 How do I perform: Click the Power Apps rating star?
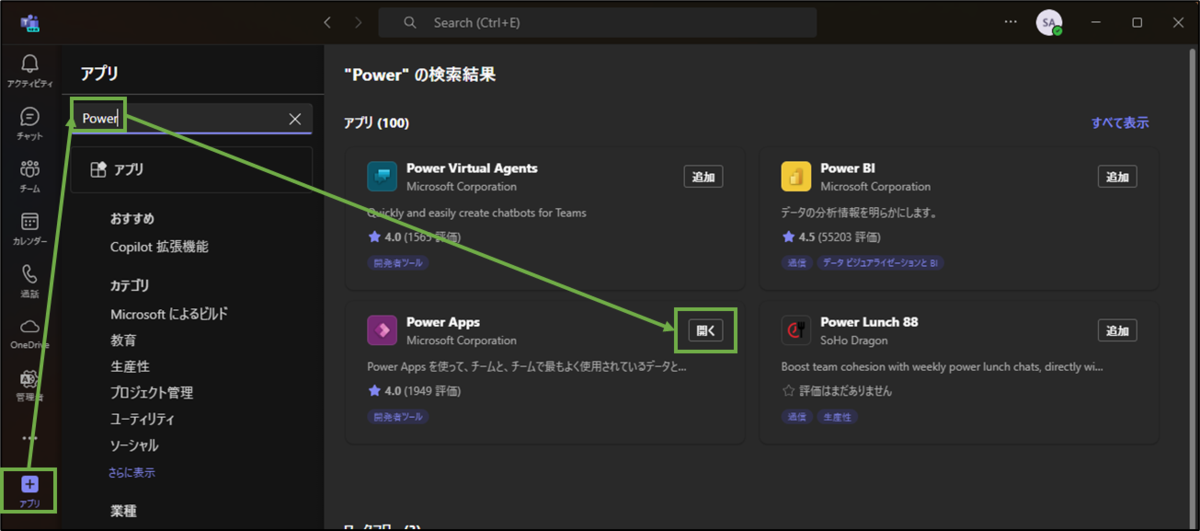click(x=374, y=391)
